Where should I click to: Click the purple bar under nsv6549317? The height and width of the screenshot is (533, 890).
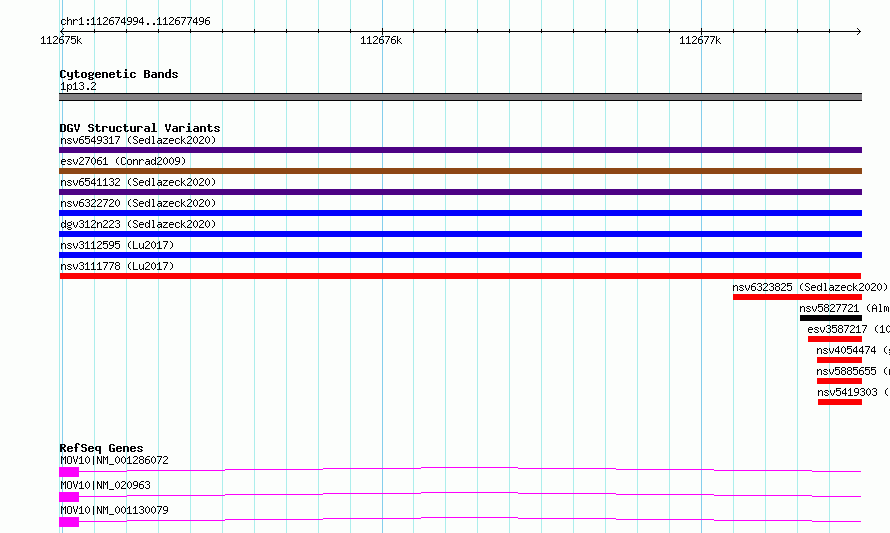[x=460, y=150]
